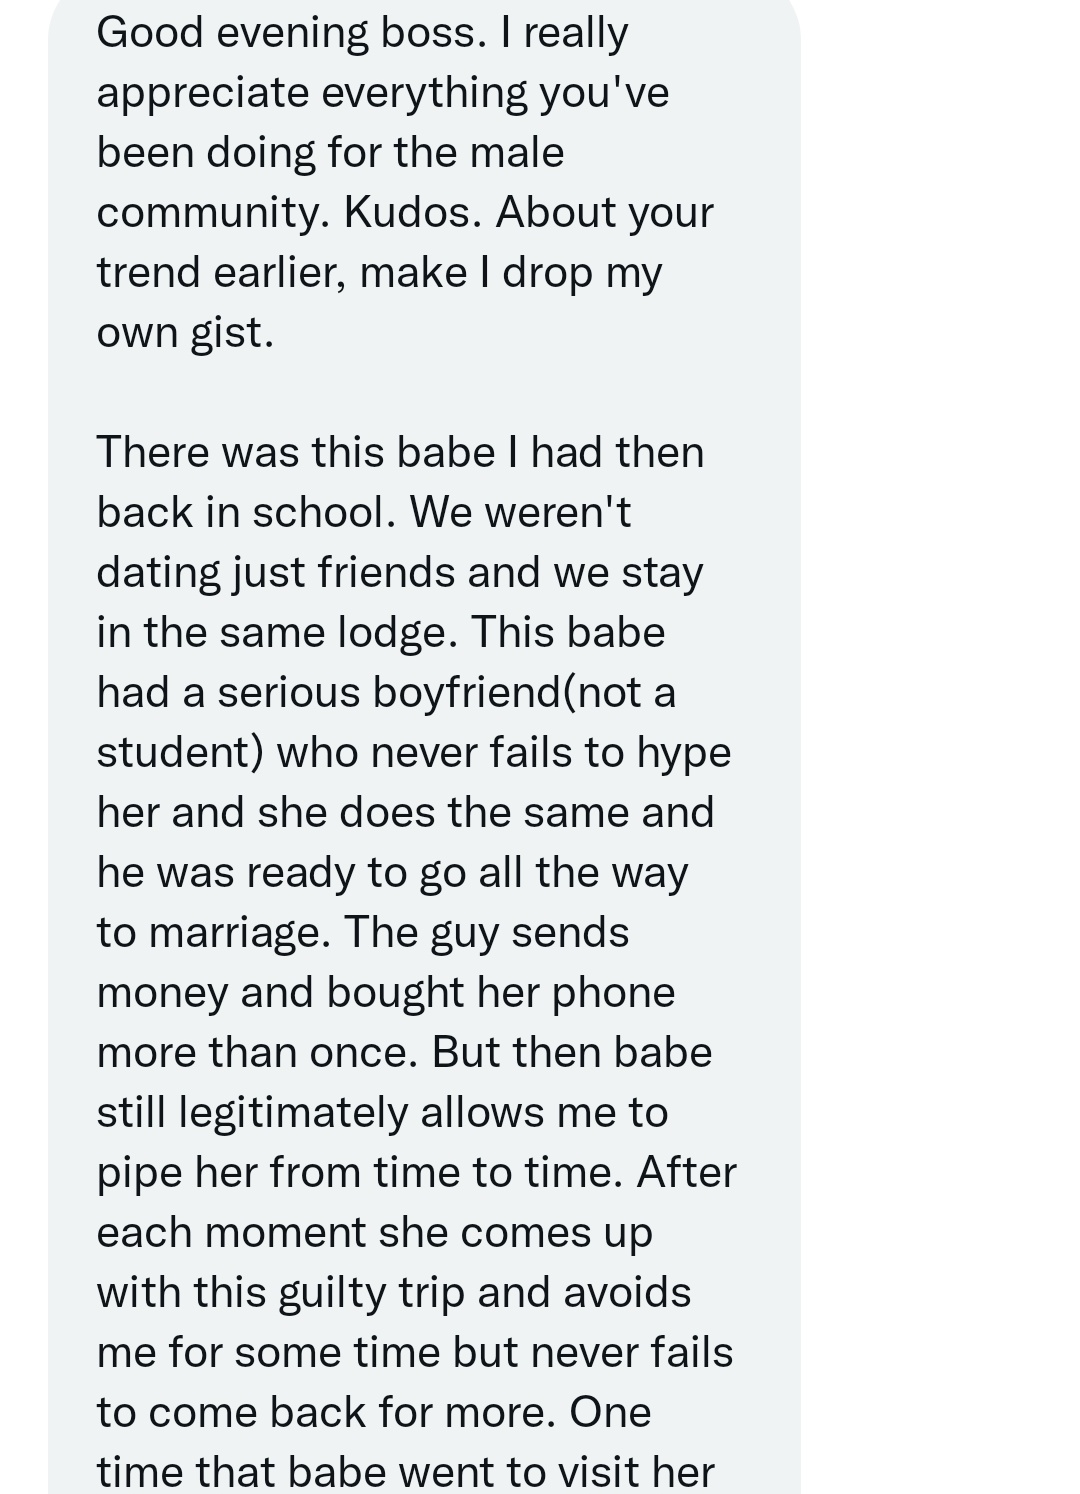Click the word 'Kudos' in the message
The height and width of the screenshot is (1494, 1080).
click(411, 212)
